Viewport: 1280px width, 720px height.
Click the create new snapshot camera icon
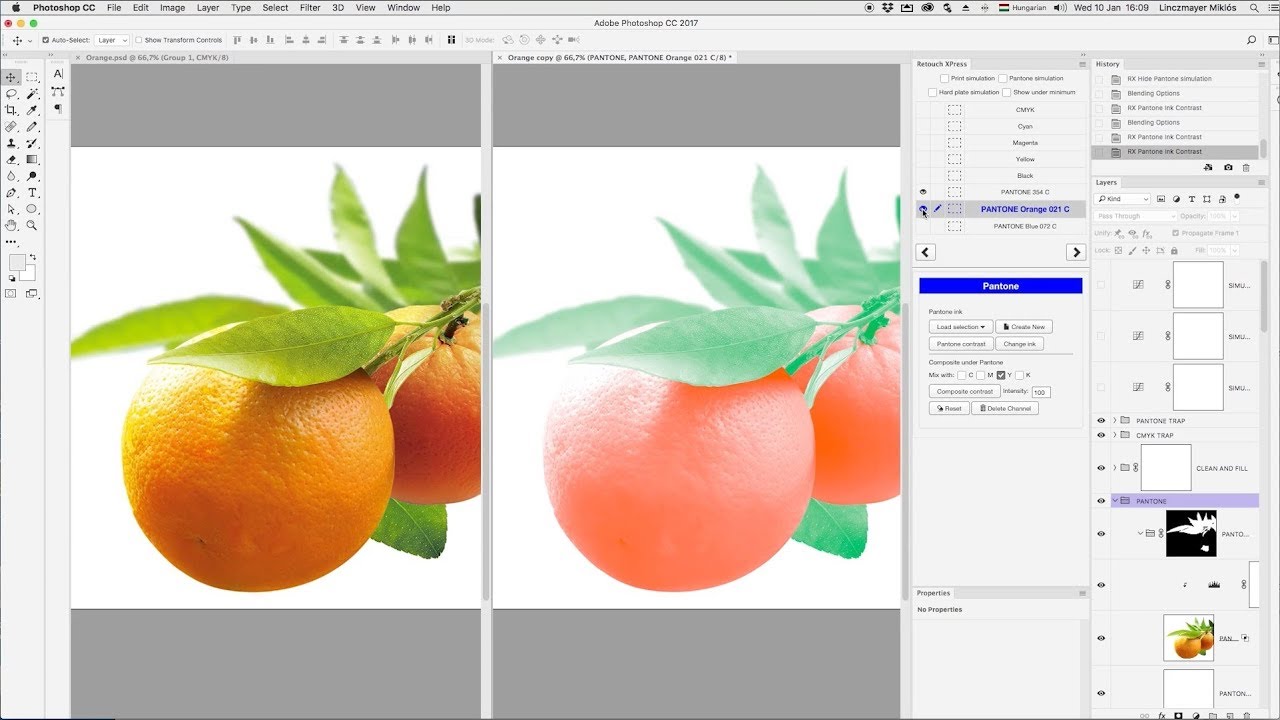[x=1228, y=167]
